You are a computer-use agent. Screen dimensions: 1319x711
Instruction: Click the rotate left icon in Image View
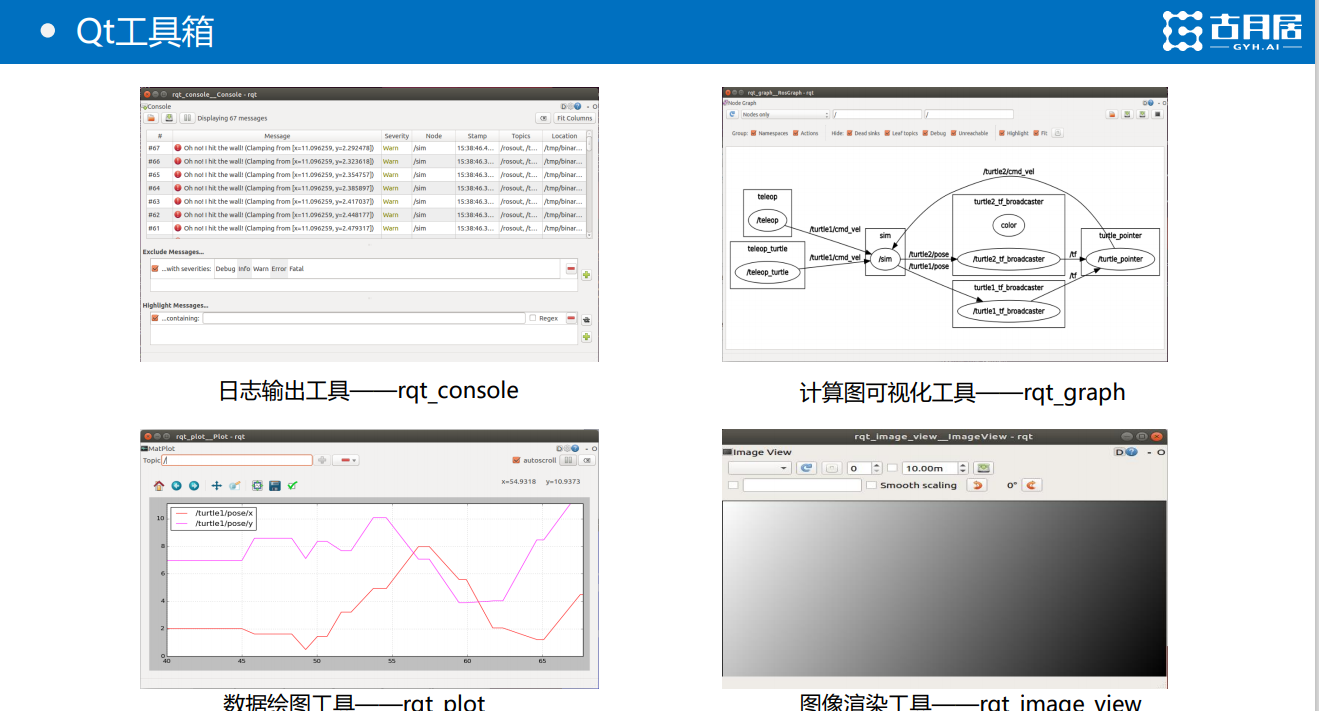pos(977,485)
